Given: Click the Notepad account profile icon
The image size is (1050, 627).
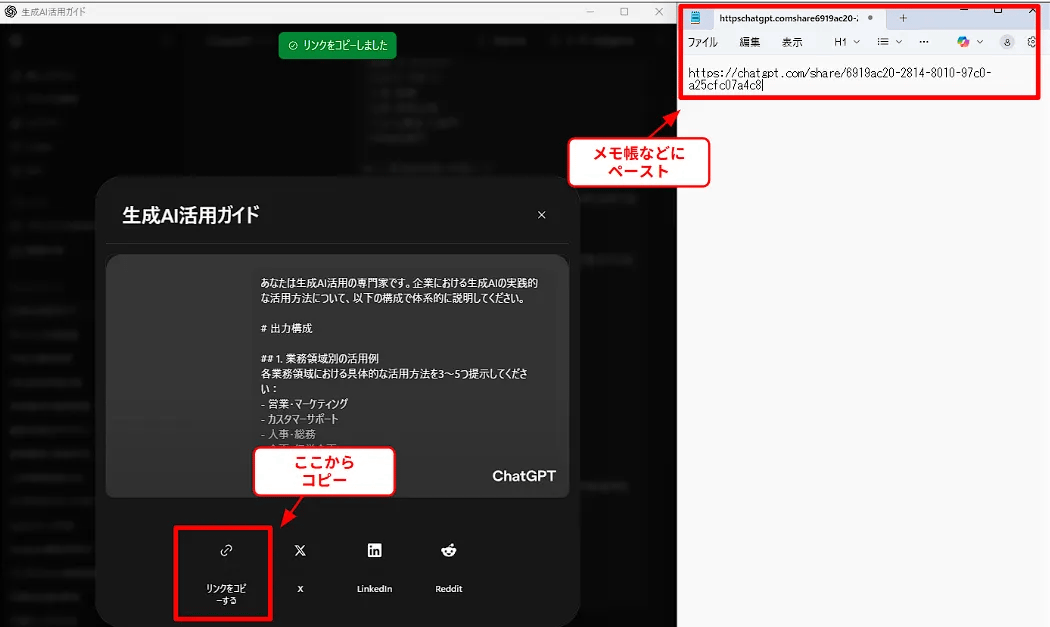Looking at the screenshot, I should pyautogui.click(x=1007, y=42).
